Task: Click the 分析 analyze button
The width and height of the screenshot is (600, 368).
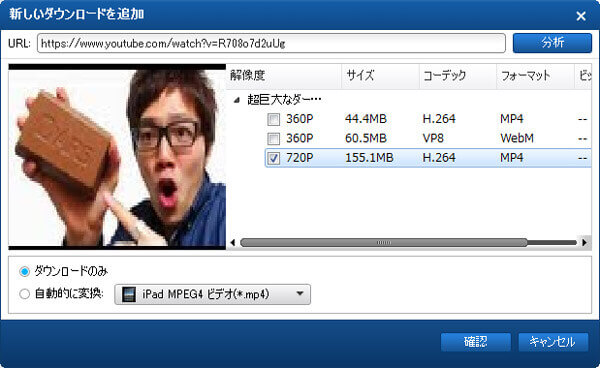Action: 552,43
